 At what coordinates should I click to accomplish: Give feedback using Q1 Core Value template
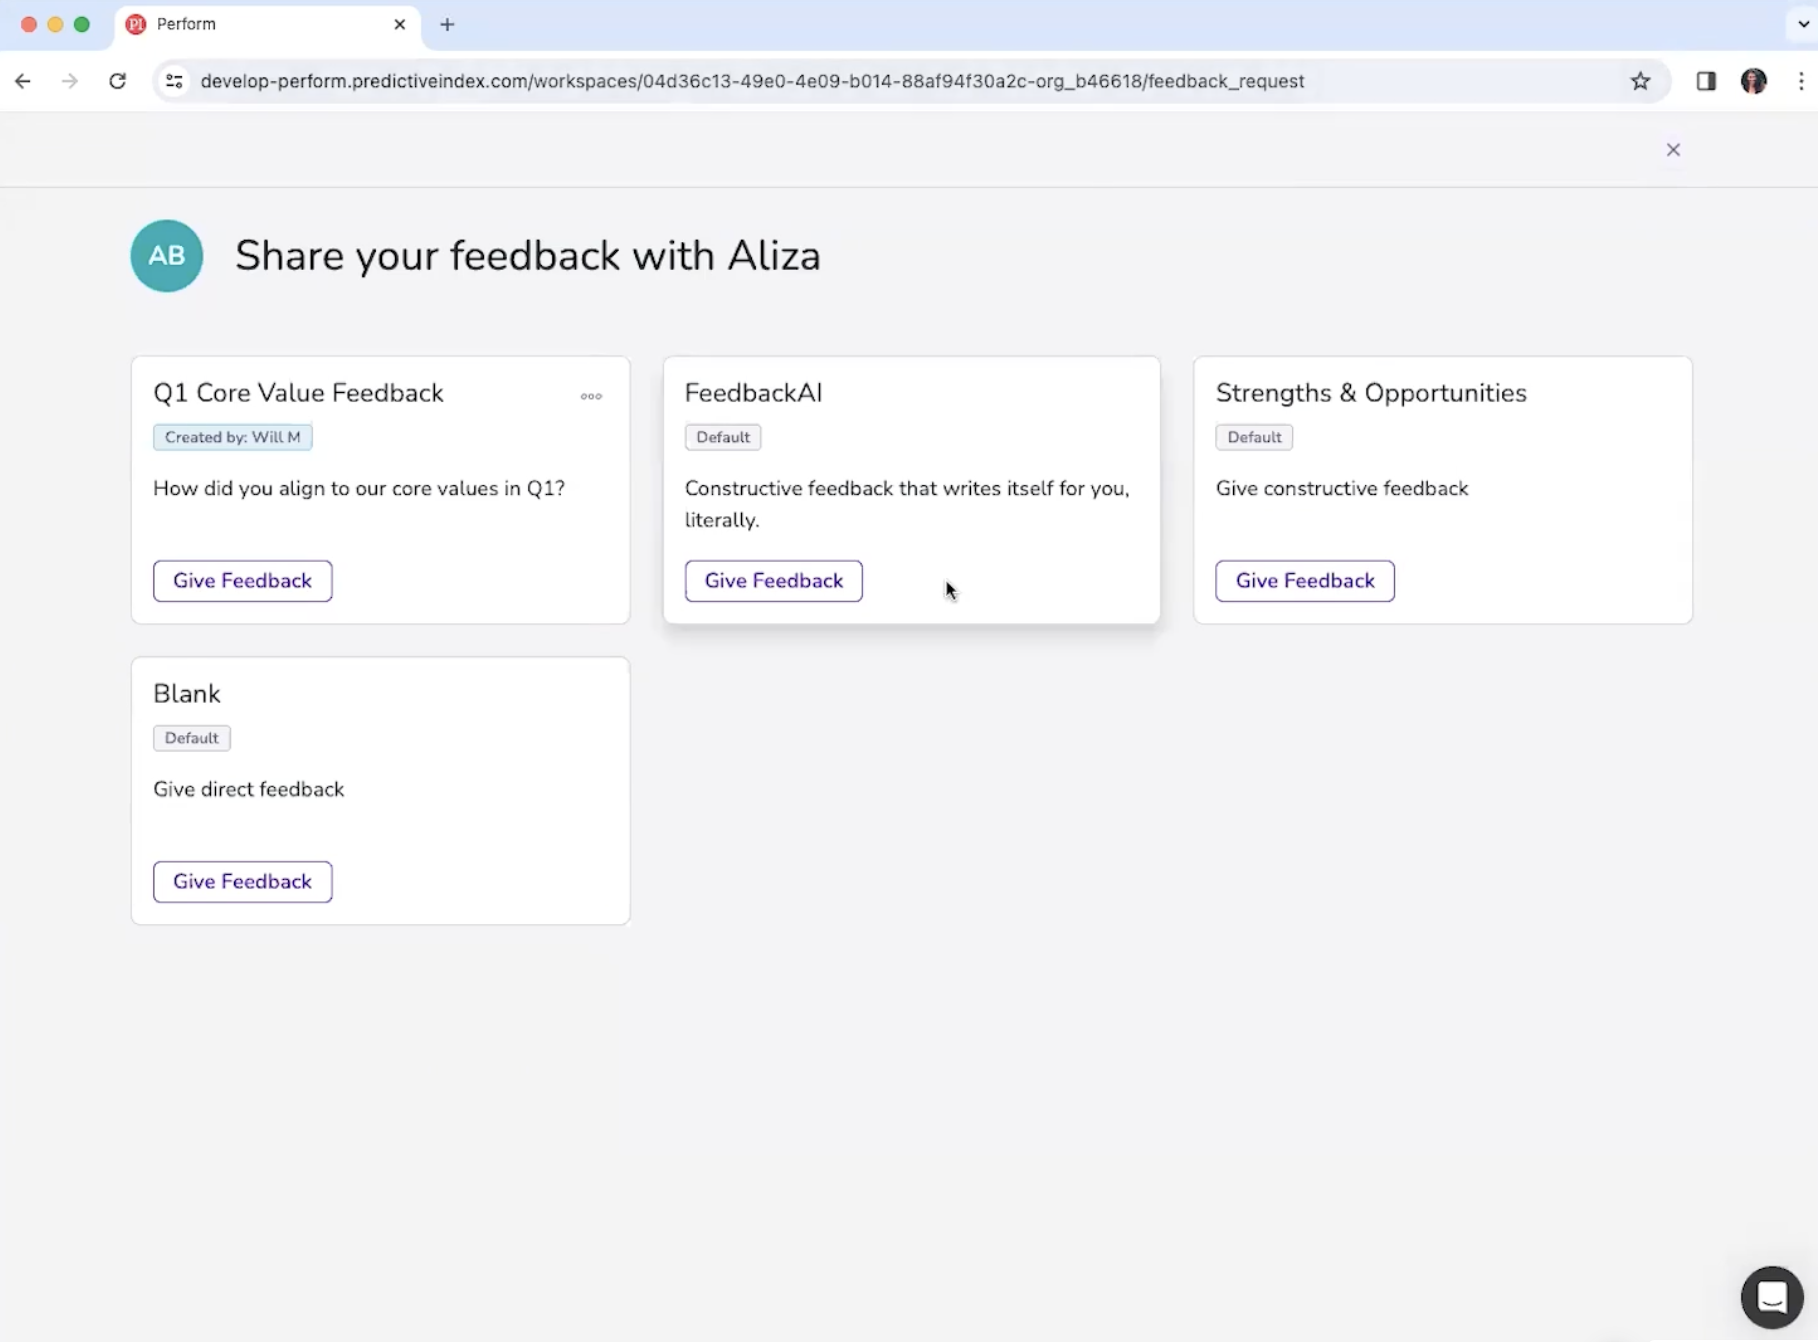[x=242, y=581]
